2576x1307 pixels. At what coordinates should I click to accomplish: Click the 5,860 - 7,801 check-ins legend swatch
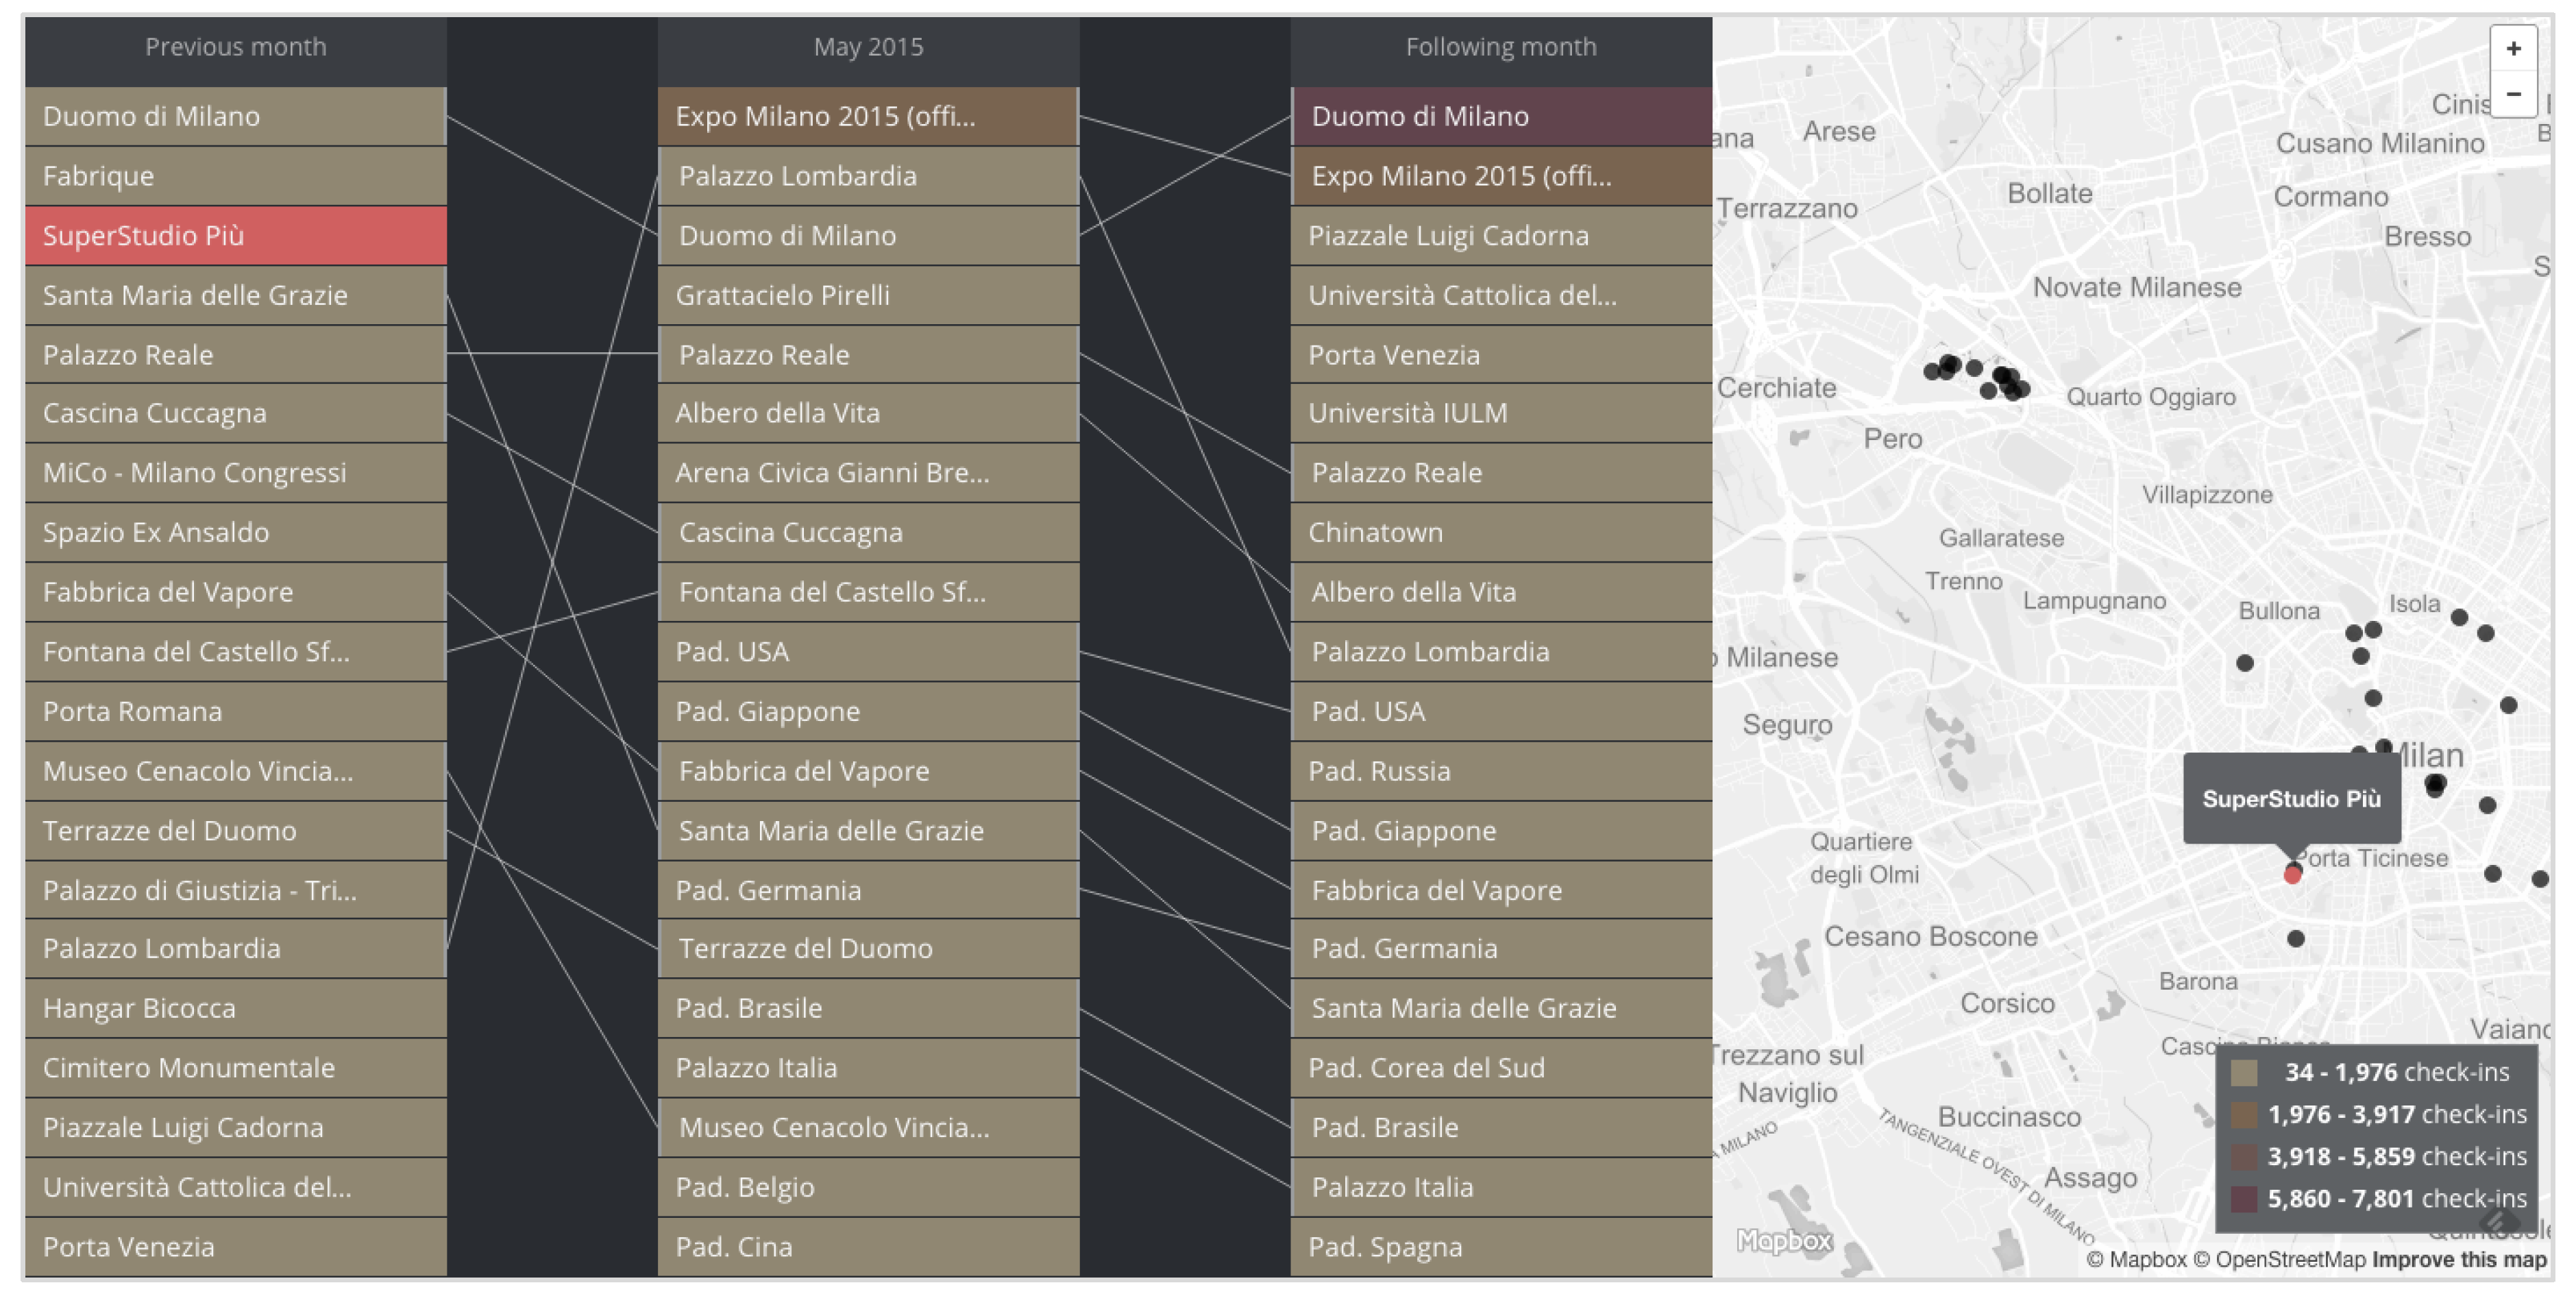pyautogui.click(x=2244, y=1199)
